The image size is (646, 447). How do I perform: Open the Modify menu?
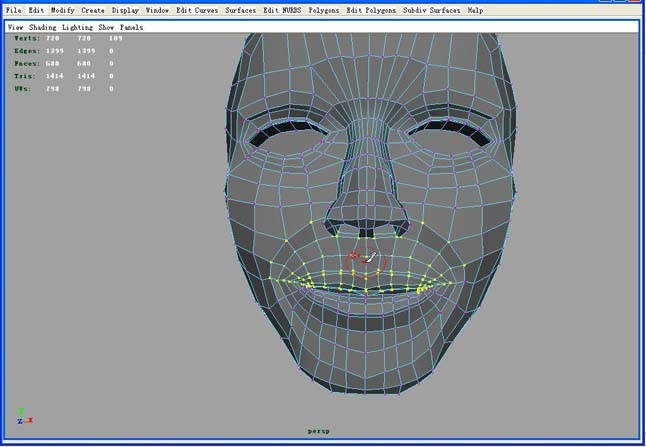click(63, 10)
